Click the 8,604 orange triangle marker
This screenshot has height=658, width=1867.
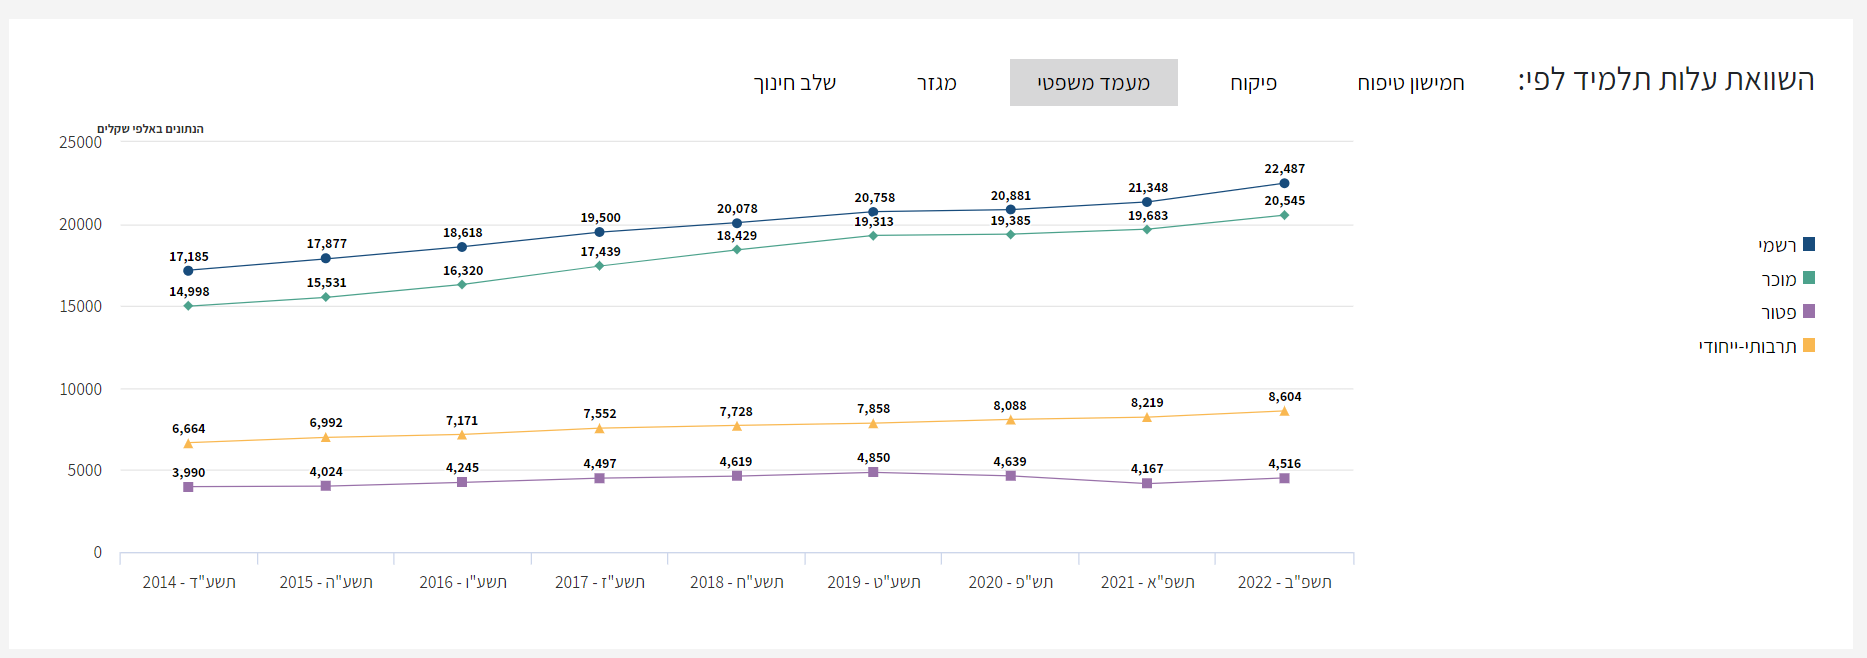tap(1284, 411)
